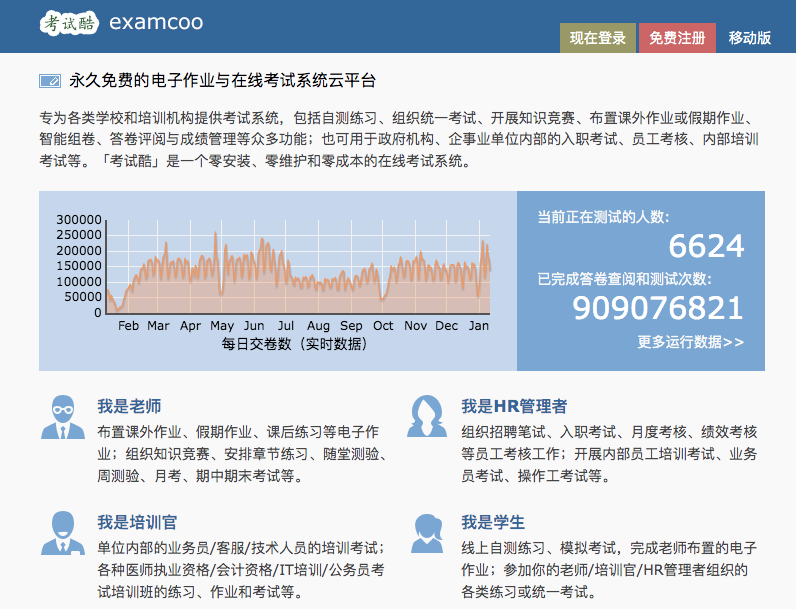Click the daily submissions line chart

[x=298, y=267]
